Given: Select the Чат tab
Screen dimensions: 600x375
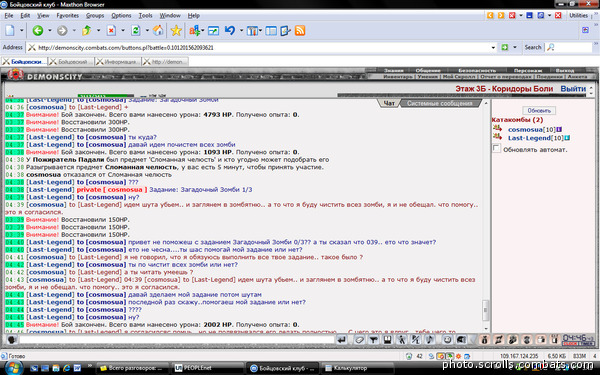Looking at the screenshot, I should click(389, 103).
